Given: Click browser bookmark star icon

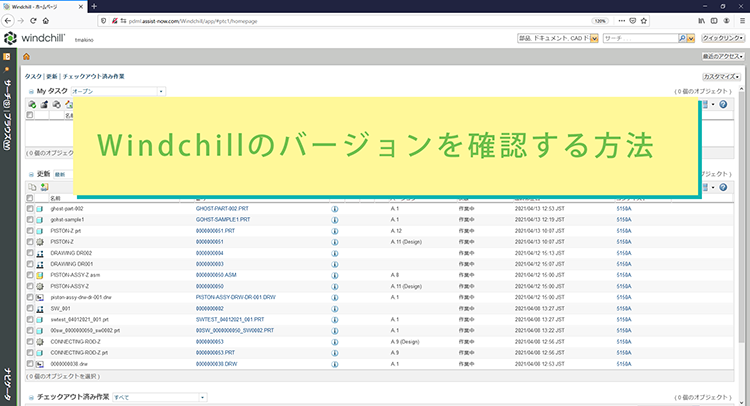Looking at the screenshot, I should 644,21.
